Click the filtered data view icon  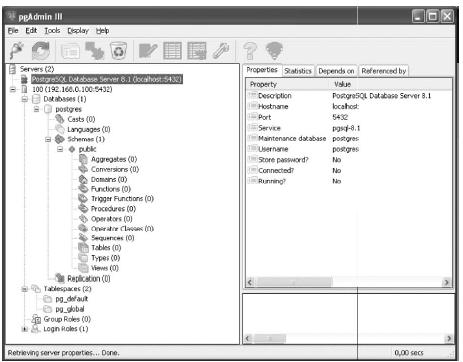click(197, 51)
